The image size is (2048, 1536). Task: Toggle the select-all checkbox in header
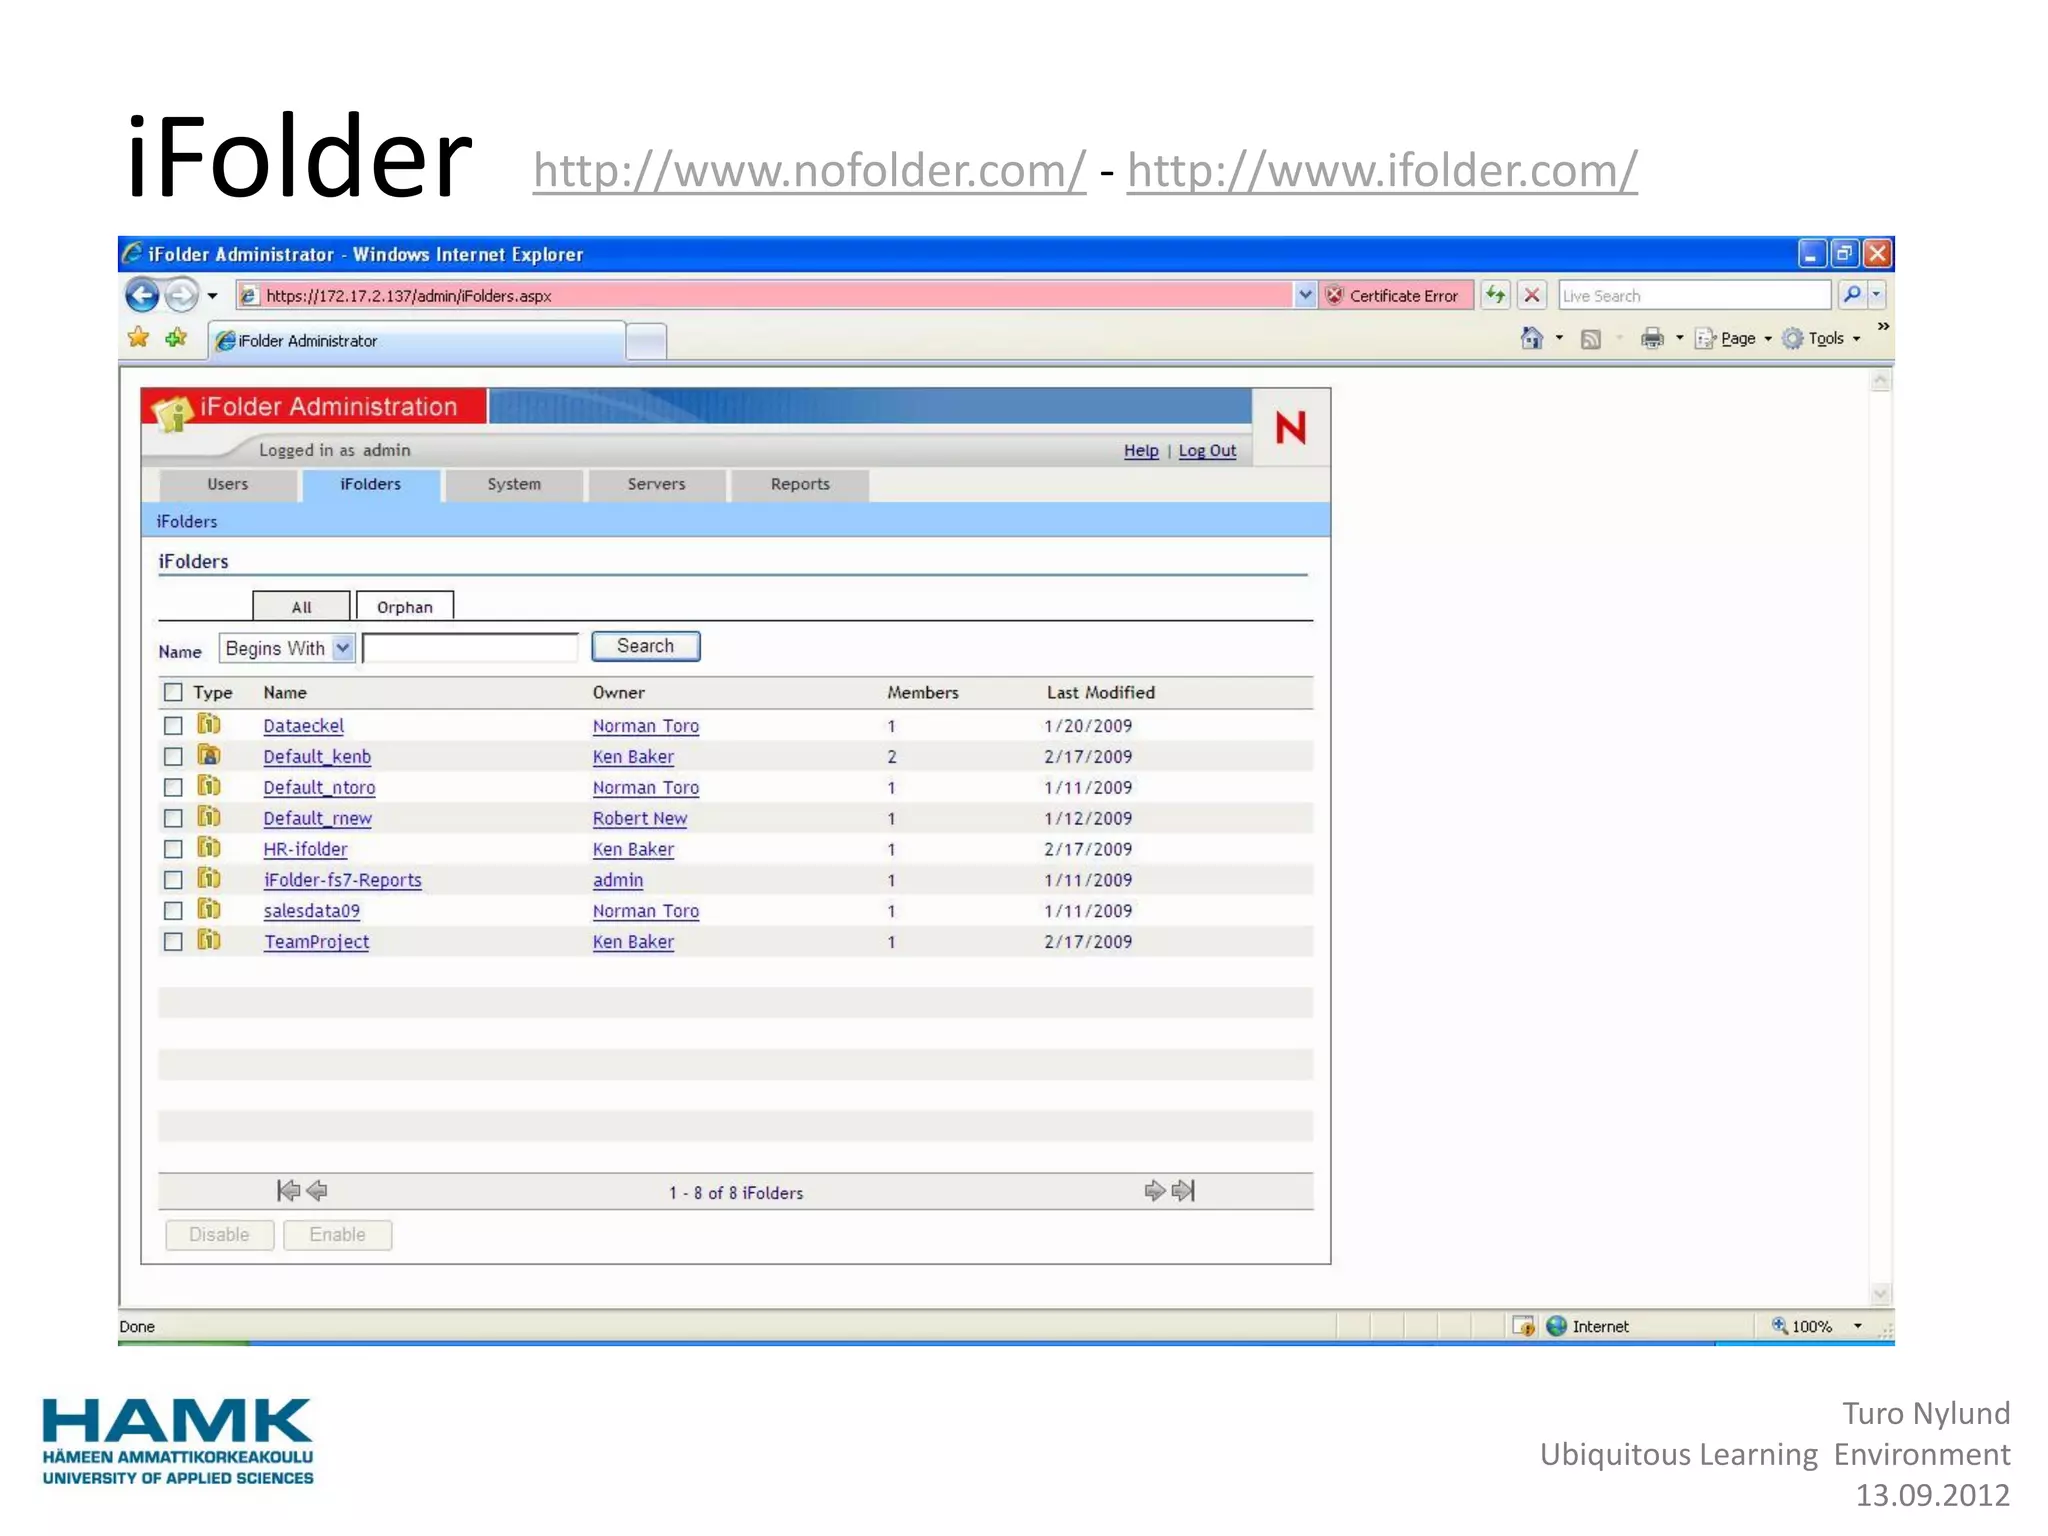pos(173,692)
